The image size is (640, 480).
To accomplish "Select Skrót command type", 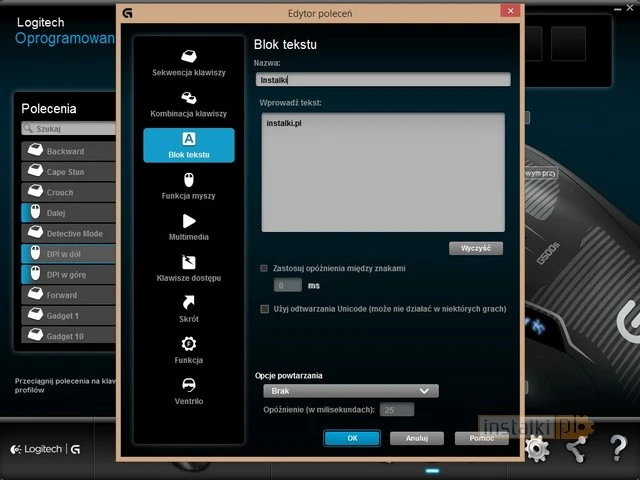I will (x=189, y=309).
